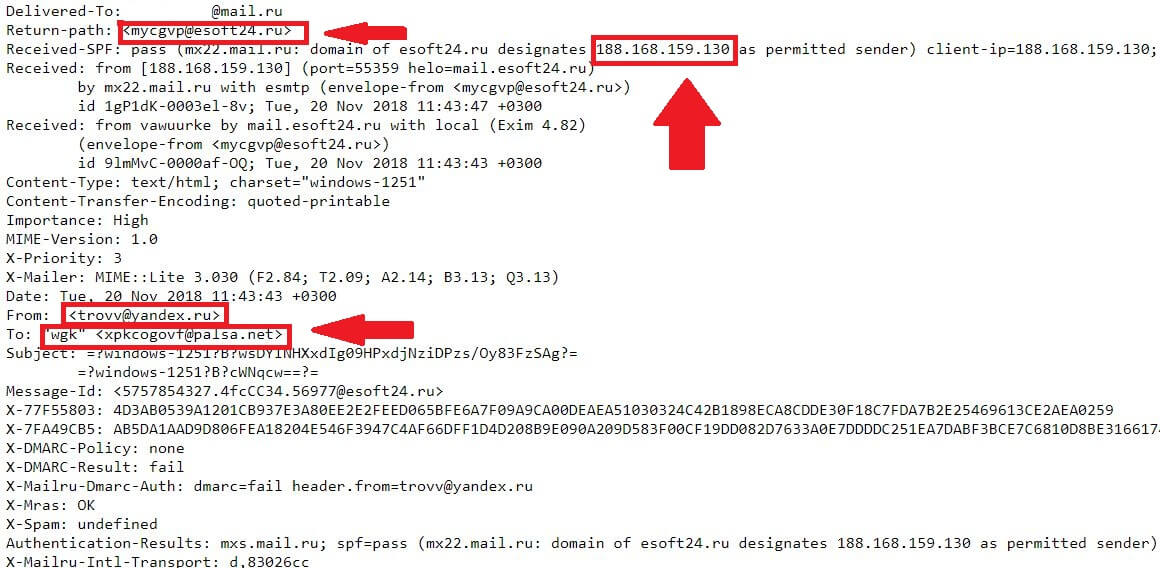Click the Content-Type text/html line
The image size is (1160, 568).
click(x=215, y=183)
